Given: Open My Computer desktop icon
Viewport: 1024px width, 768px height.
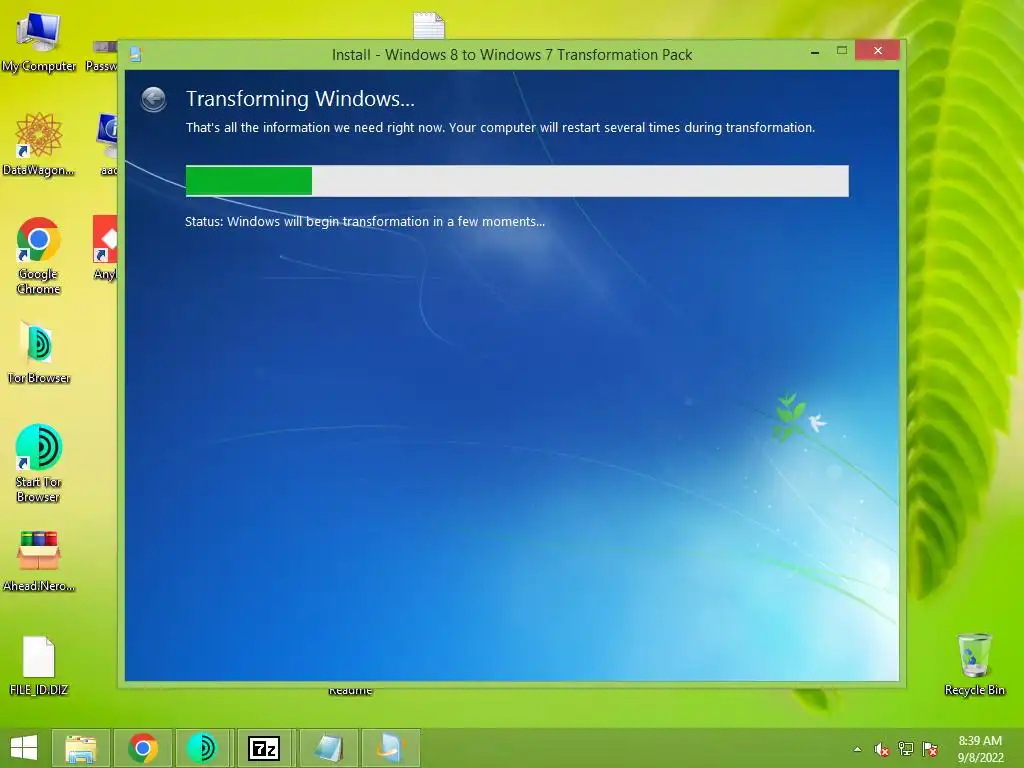Looking at the screenshot, I should point(39,40).
